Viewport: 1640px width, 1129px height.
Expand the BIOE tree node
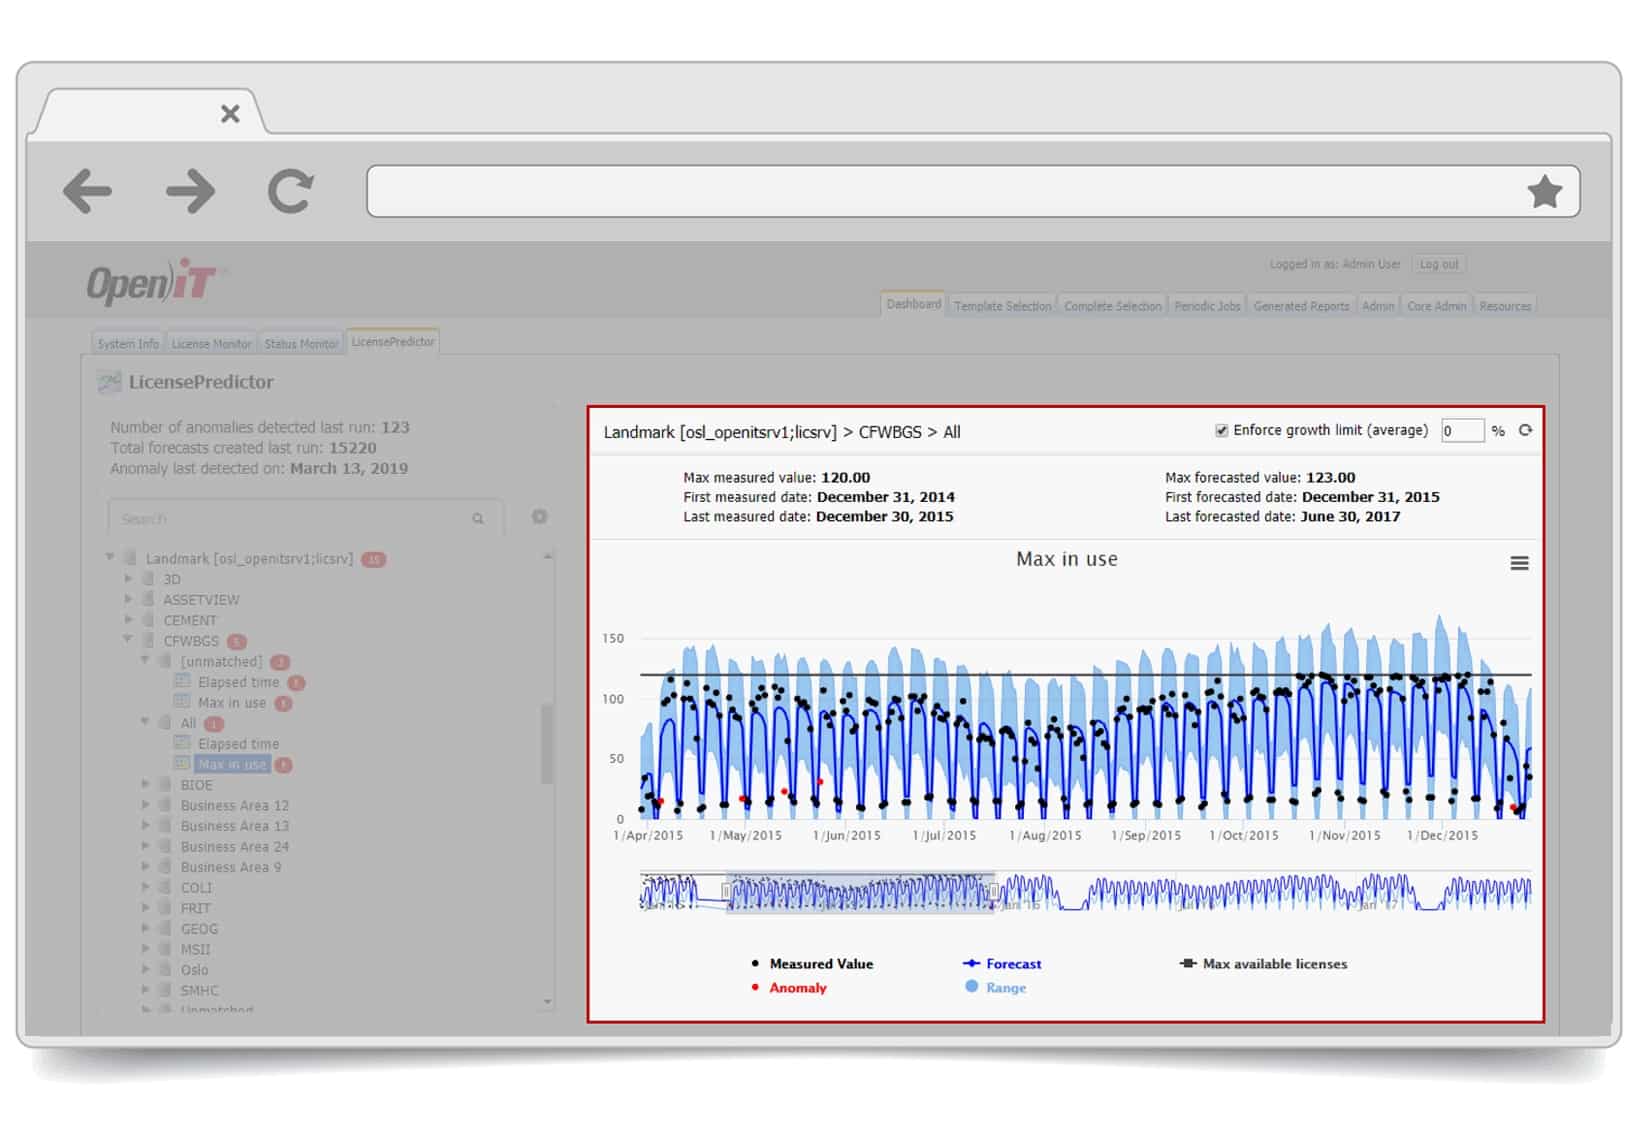coord(145,784)
